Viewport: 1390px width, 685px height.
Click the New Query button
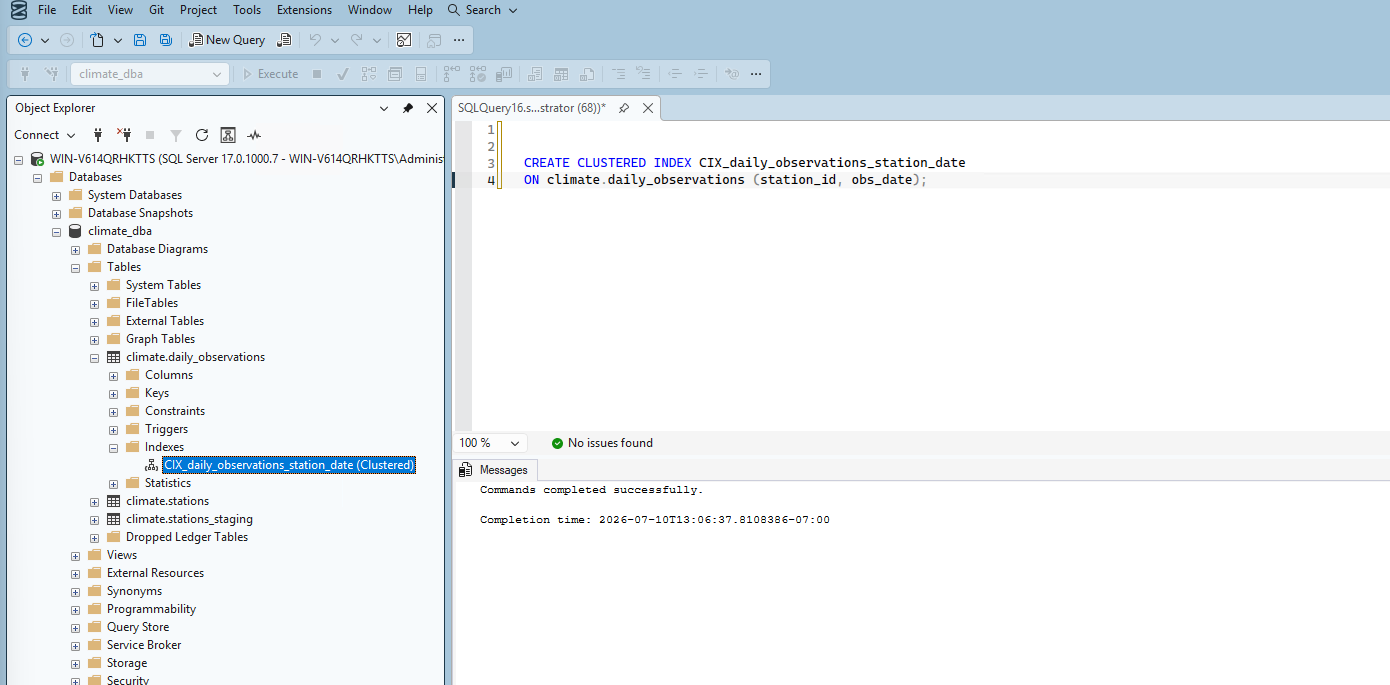click(x=226, y=40)
